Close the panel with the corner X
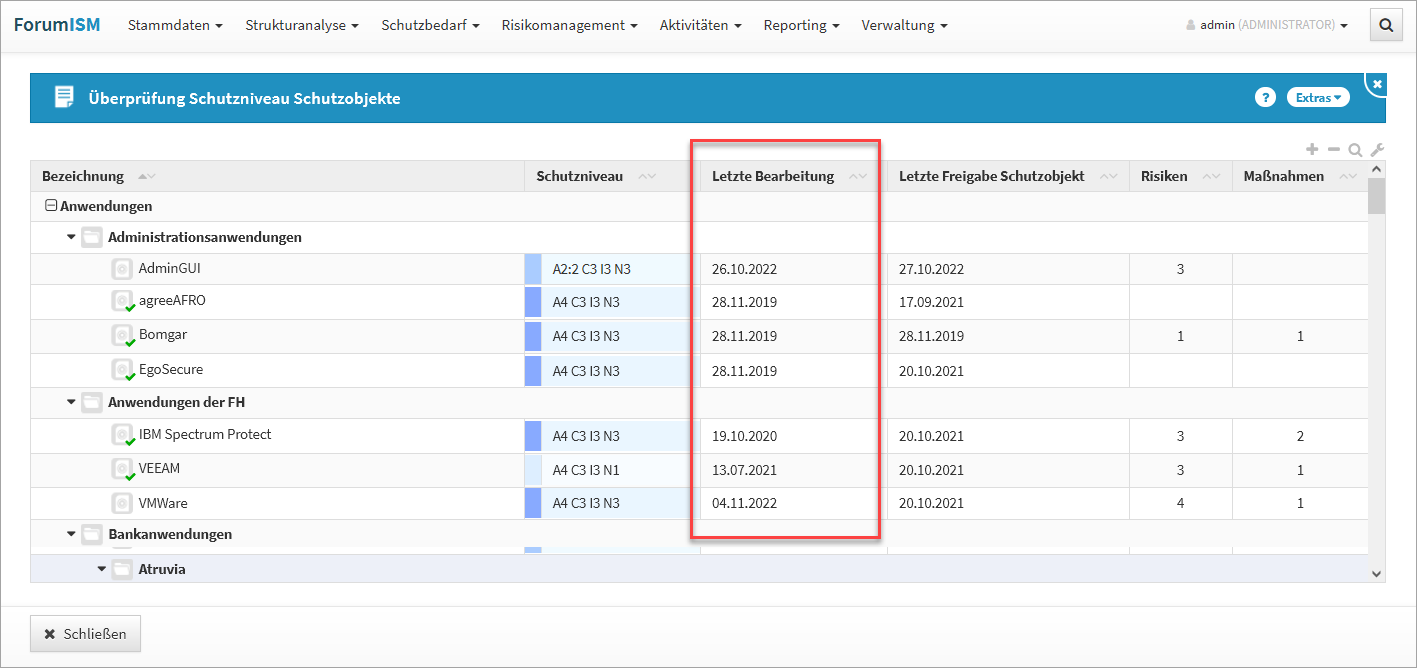 pos(1377,84)
